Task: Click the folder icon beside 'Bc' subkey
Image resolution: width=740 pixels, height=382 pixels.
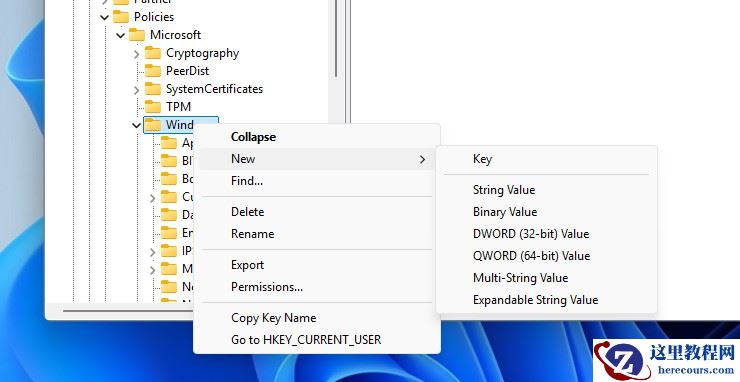Action: pyautogui.click(x=169, y=178)
